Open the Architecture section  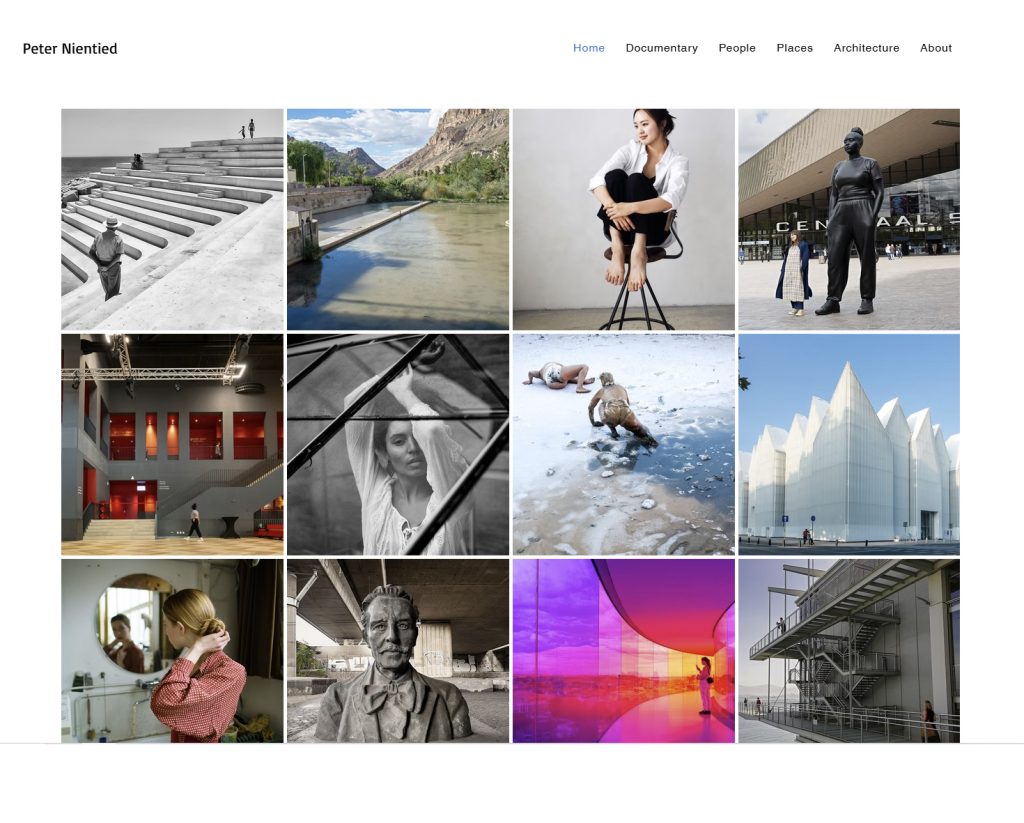(x=866, y=48)
